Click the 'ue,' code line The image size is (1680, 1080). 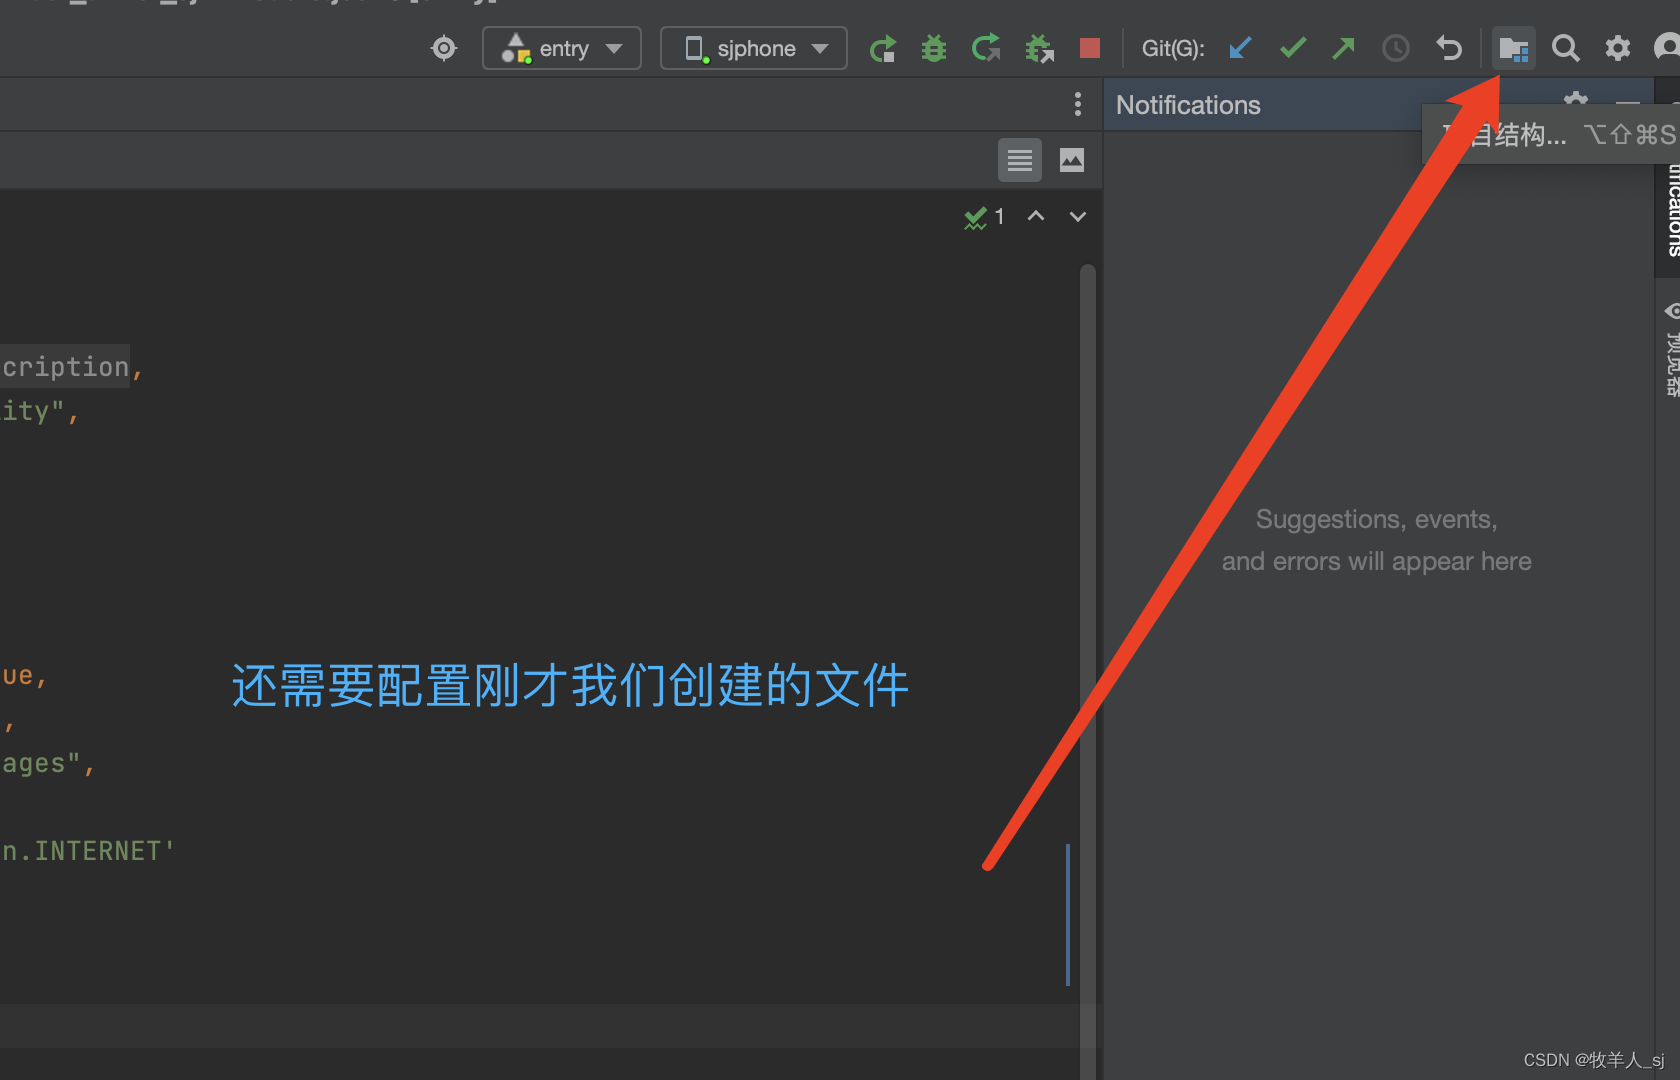(23, 676)
